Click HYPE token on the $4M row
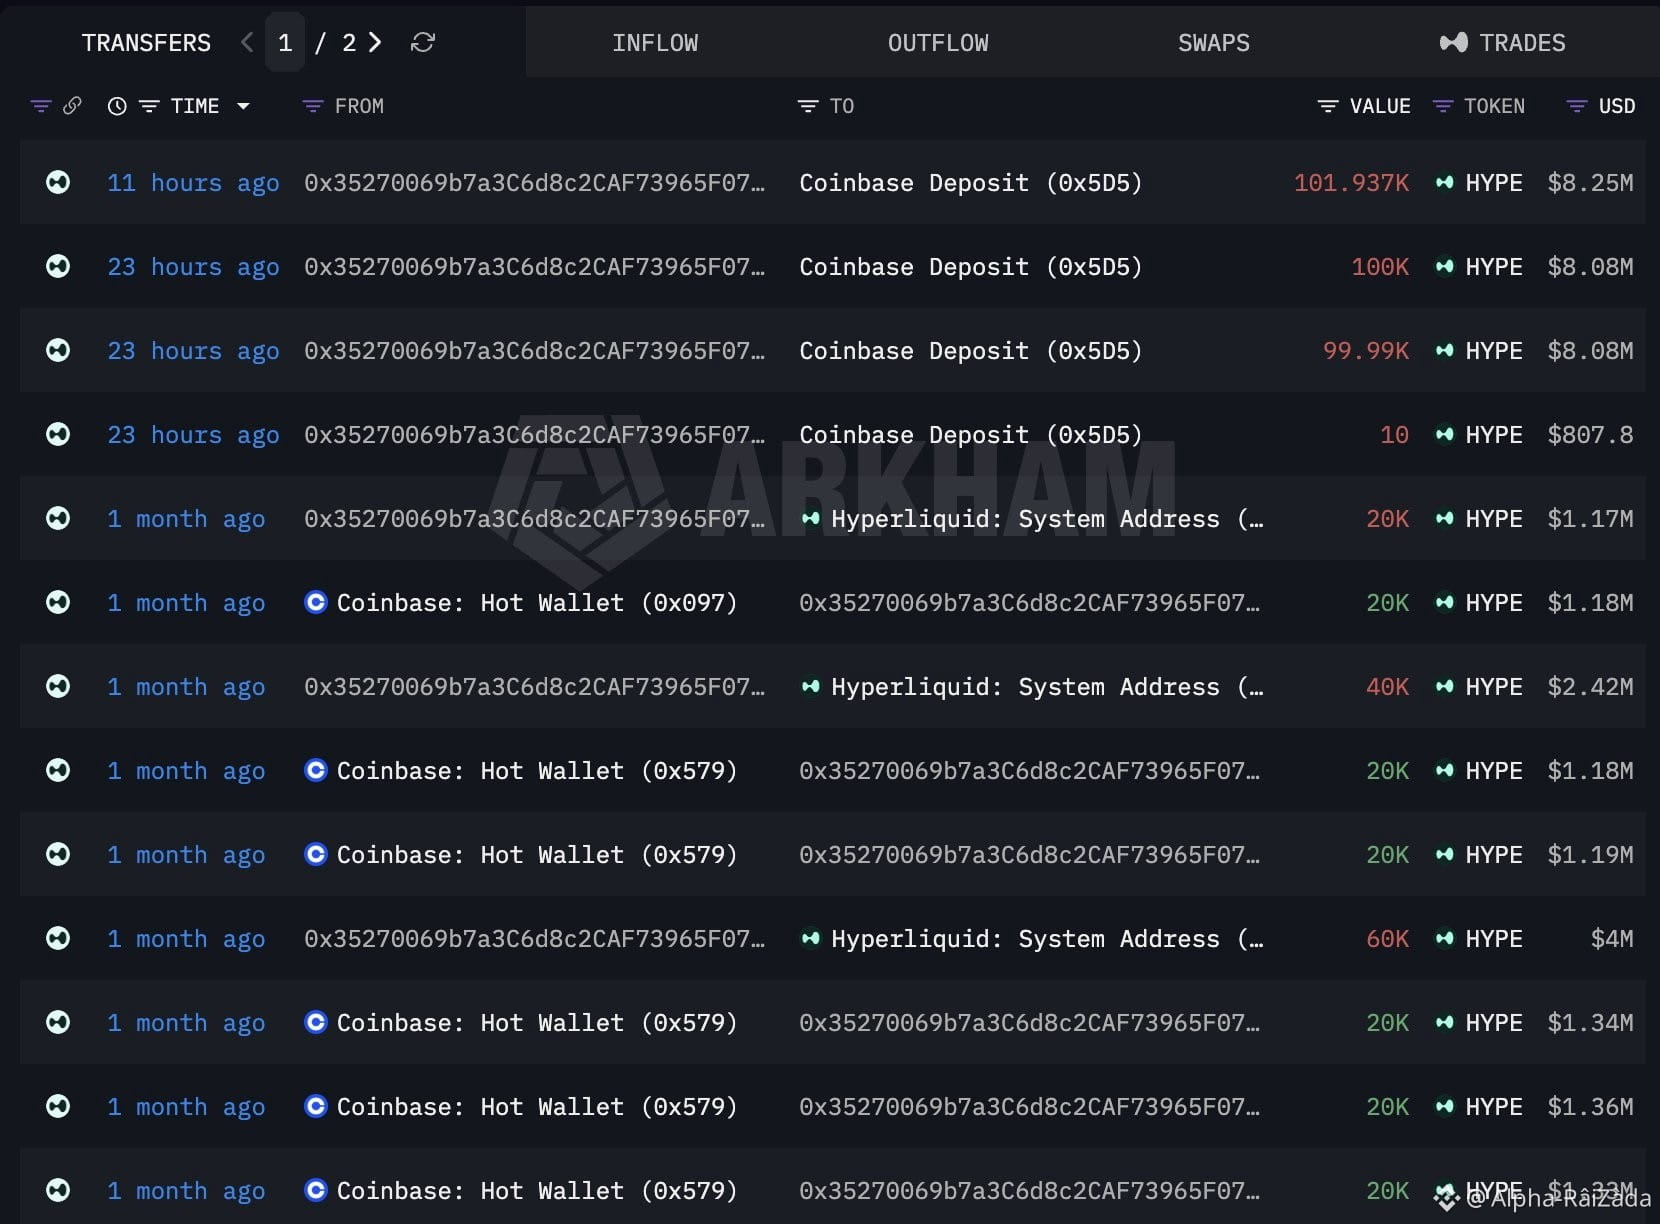 [x=1493, y=939]
